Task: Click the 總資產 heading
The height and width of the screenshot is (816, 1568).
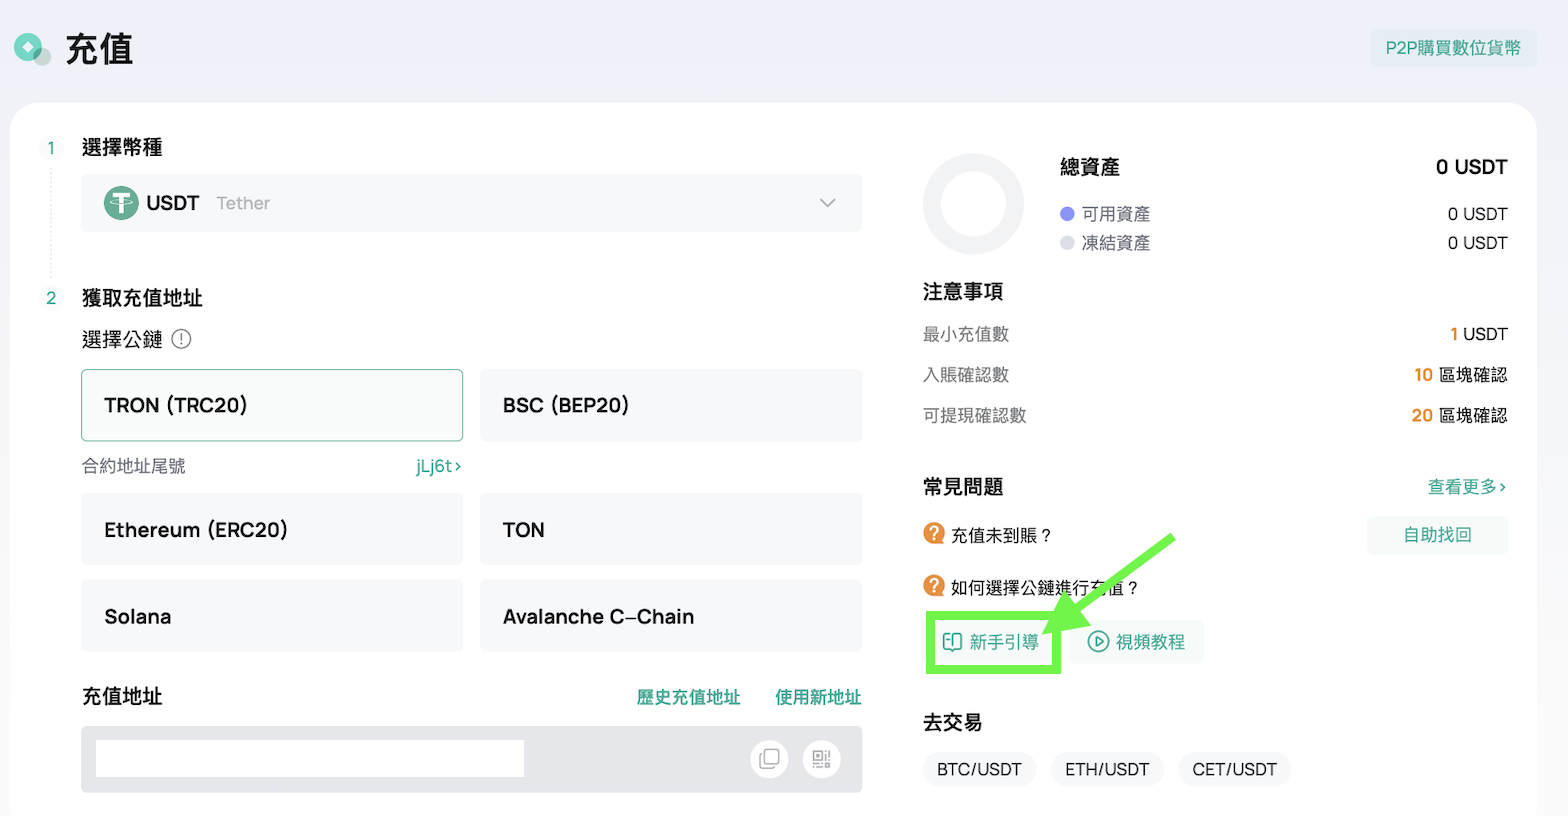Action: pyautogui.click(x=1090, y=167)
